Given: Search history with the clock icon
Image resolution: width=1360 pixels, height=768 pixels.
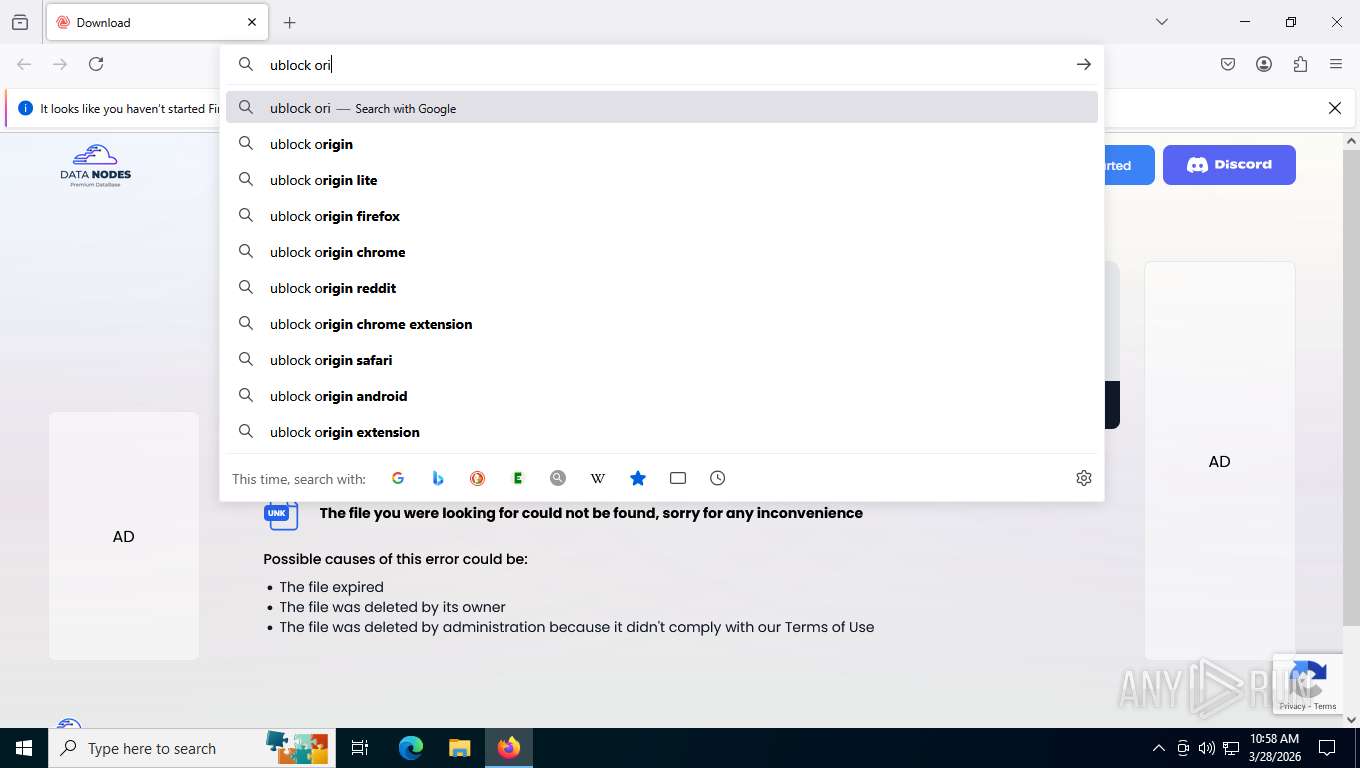Looking at the screenshot, I should 718,478.
